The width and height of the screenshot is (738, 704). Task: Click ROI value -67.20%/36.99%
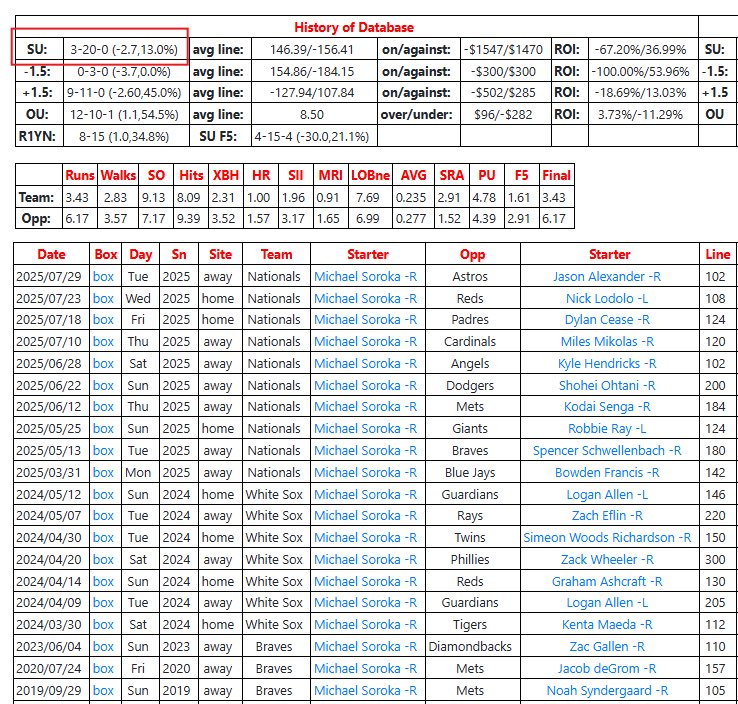[640, 49]
